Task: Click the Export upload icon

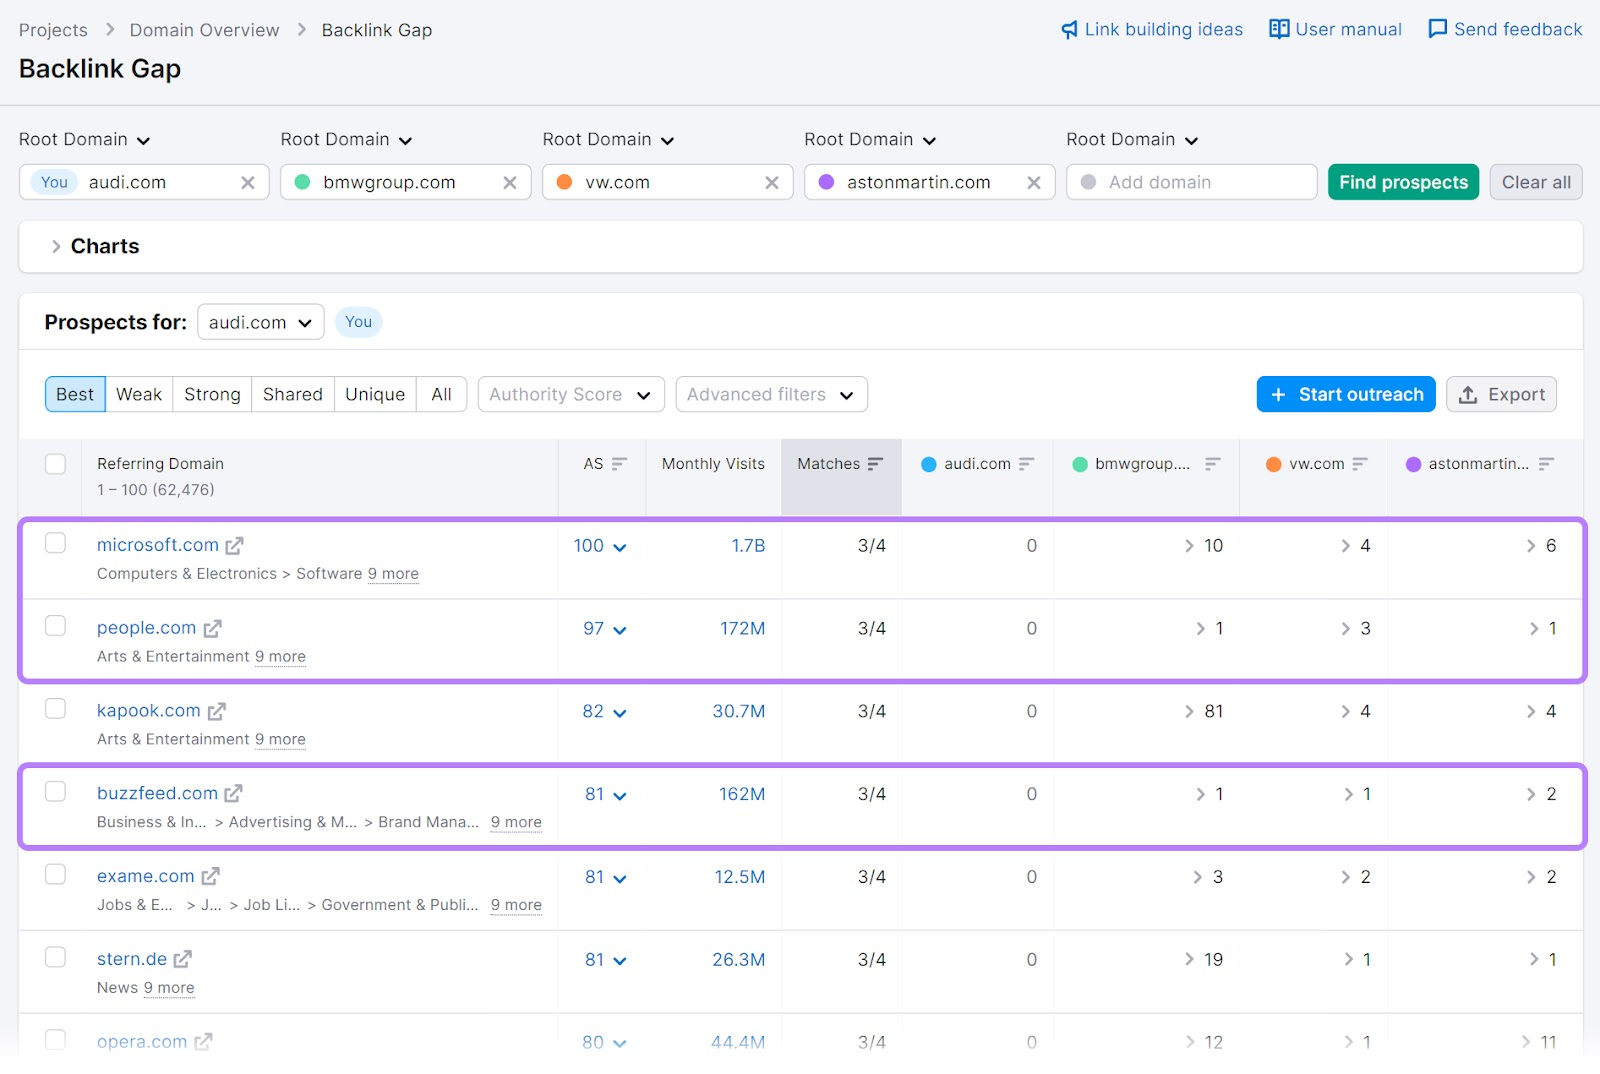Action: pyautogui.click(x=1471, y=394)
